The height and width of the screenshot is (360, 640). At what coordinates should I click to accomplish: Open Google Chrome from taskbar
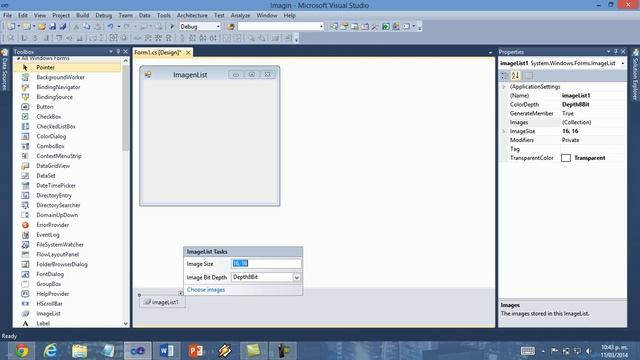22,351
